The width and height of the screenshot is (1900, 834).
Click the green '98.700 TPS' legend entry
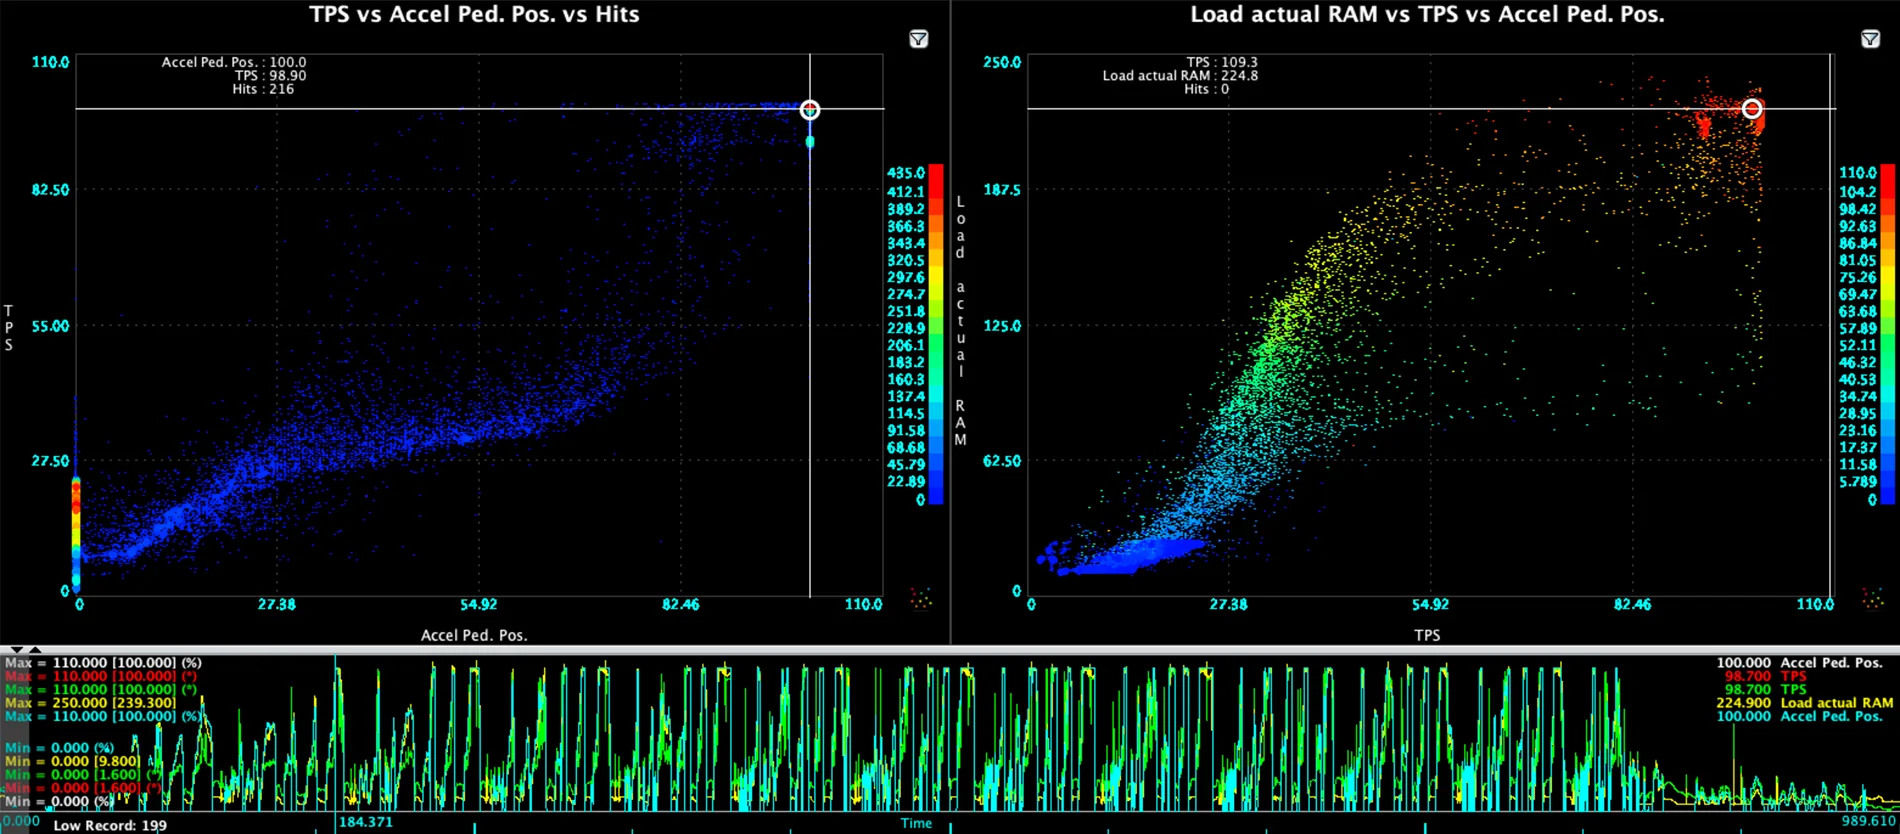(1766, 689)
